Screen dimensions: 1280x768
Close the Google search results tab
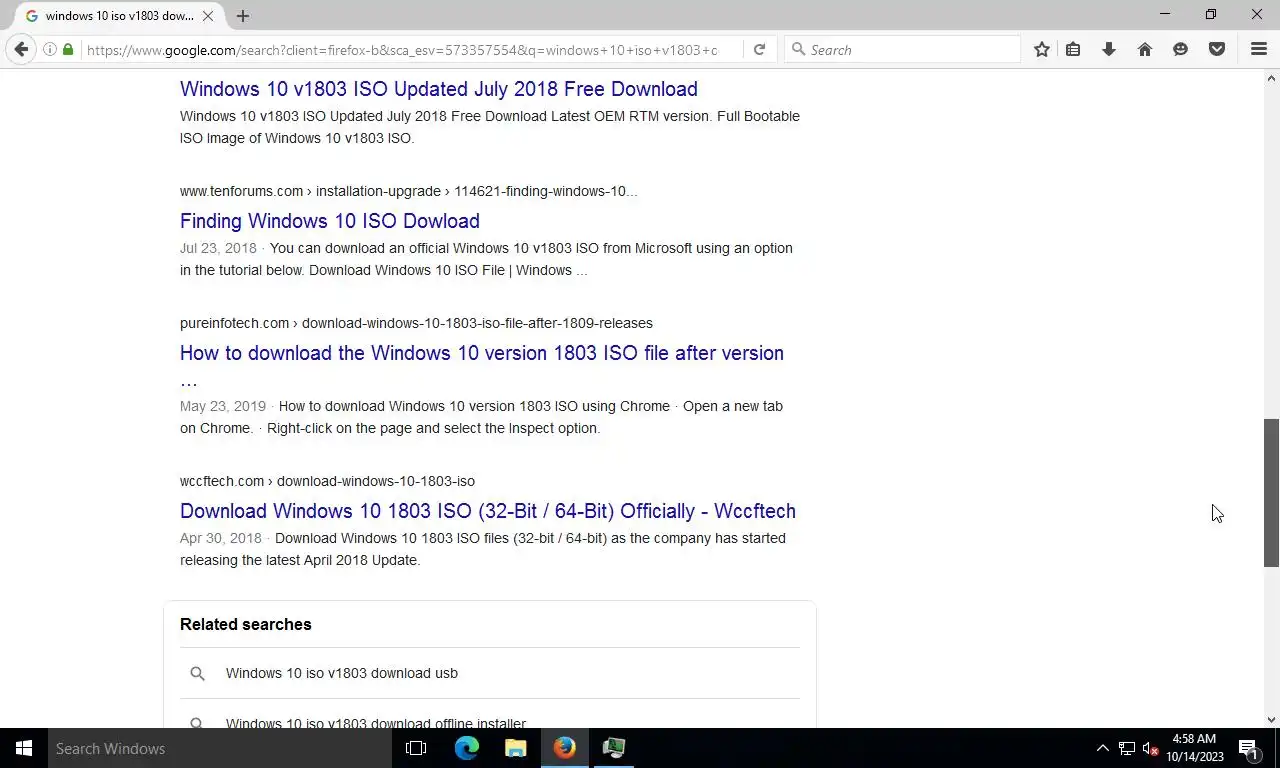[208, 16]
